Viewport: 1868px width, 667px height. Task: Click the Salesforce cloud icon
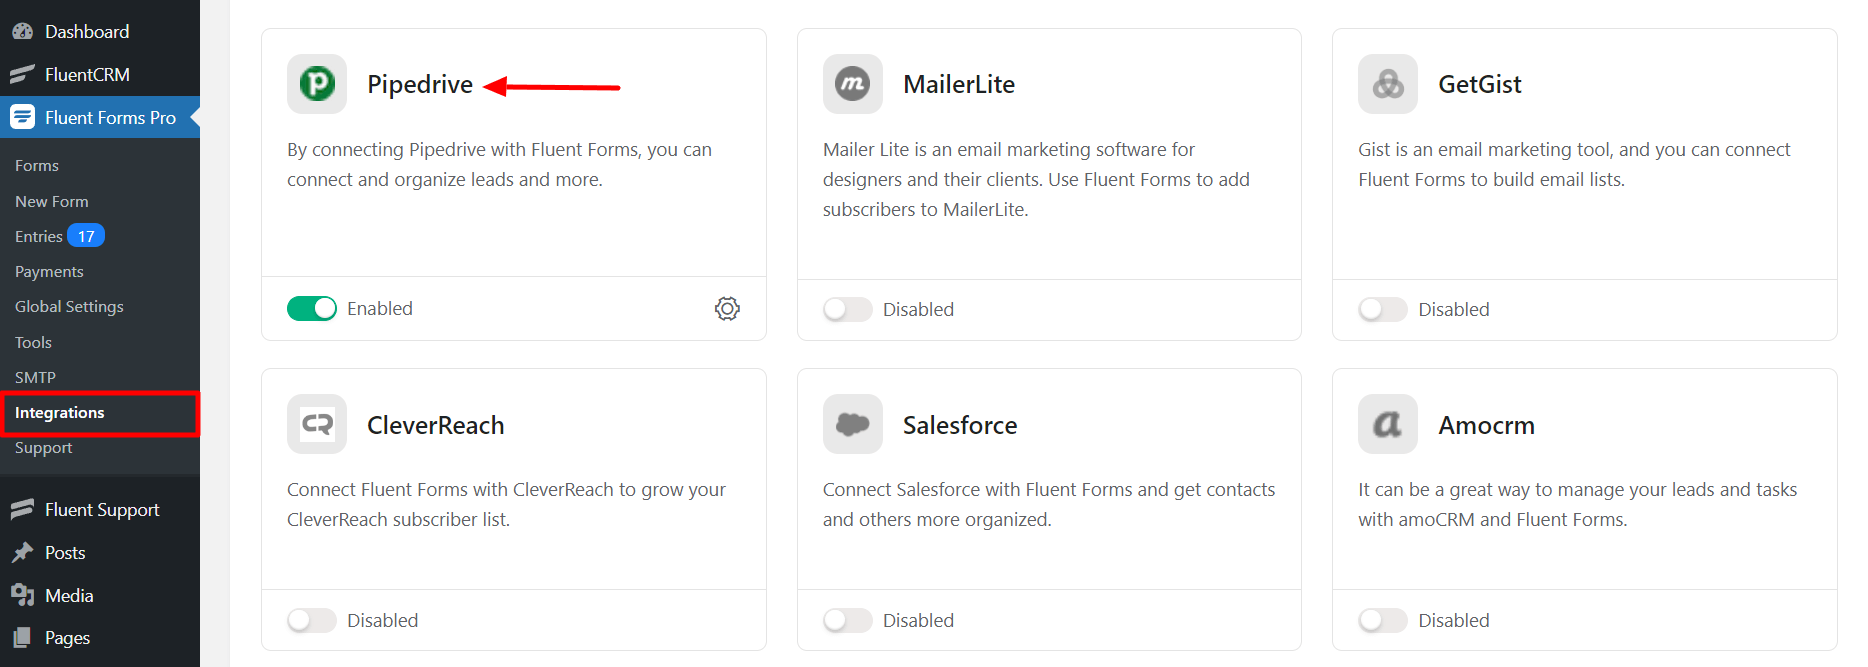(x=852, y=424)
